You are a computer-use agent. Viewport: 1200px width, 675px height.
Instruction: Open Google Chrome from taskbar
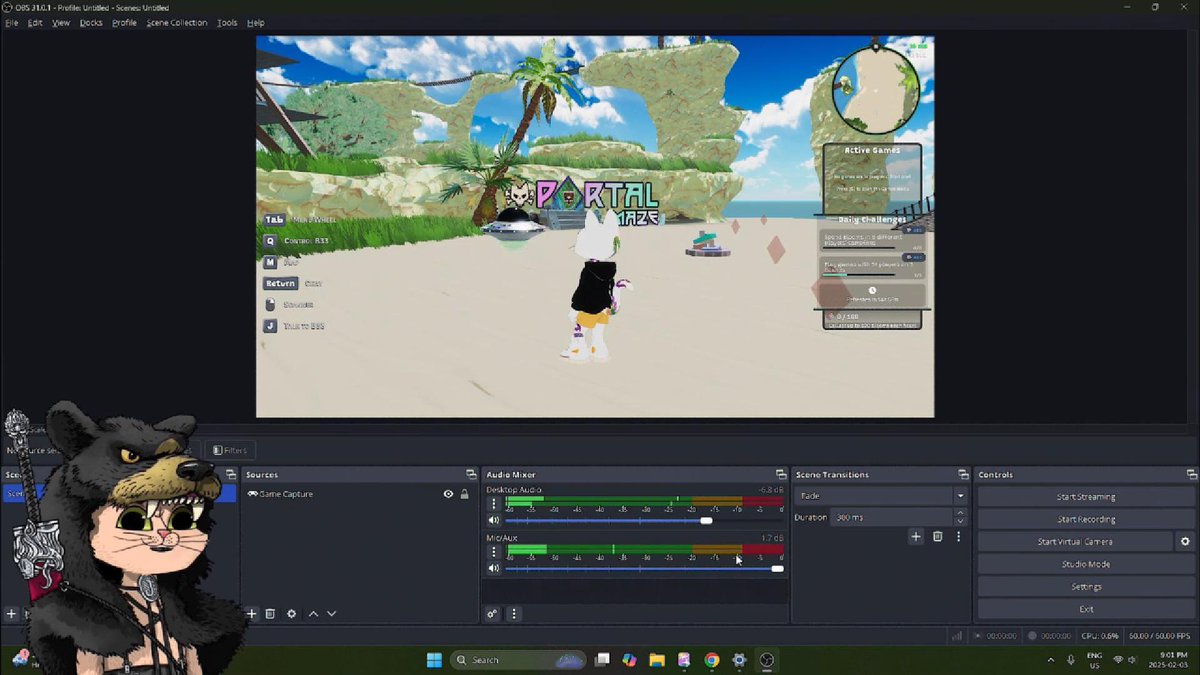point(711,660)
